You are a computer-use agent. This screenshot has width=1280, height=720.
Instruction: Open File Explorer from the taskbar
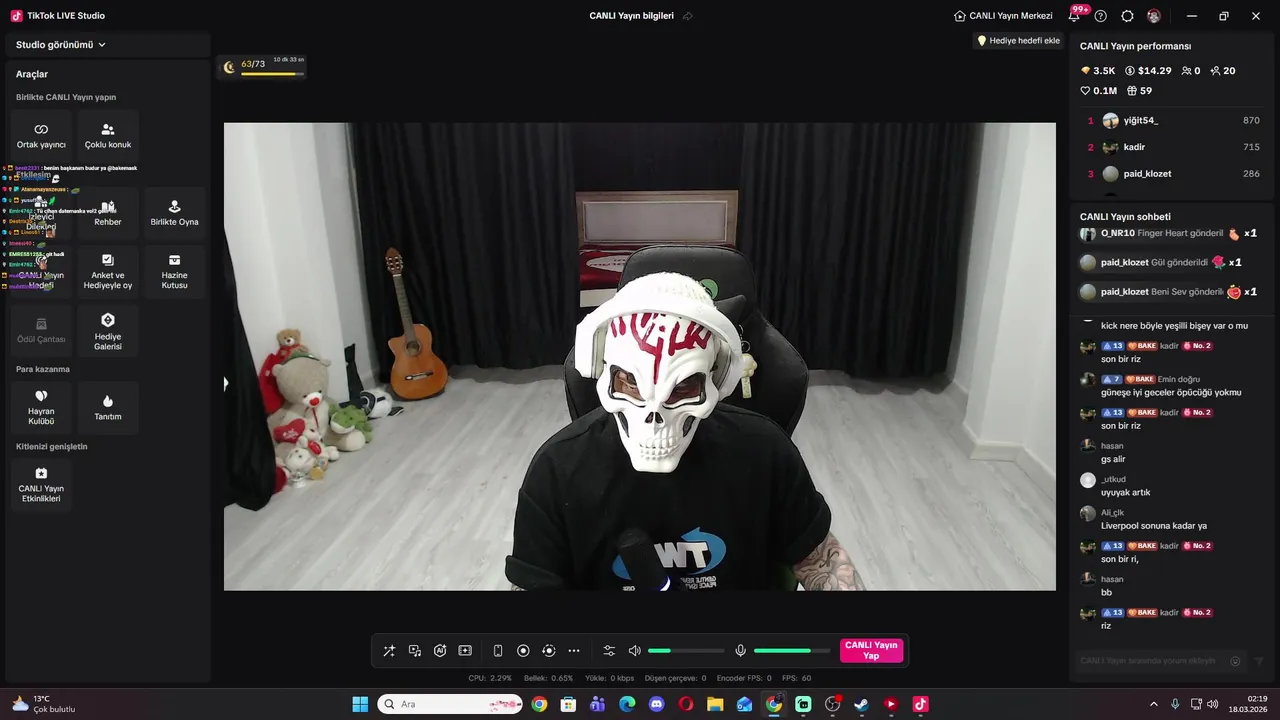pyautogui.click(x=715, y=704)
